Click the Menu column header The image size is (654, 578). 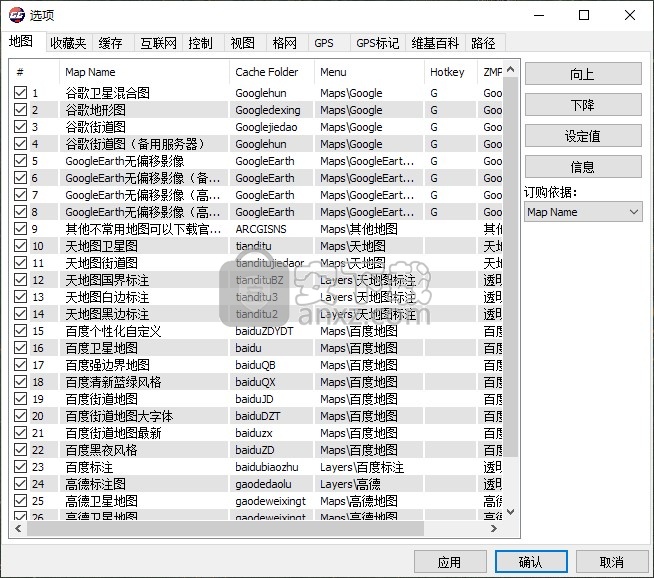coord(370,72)
